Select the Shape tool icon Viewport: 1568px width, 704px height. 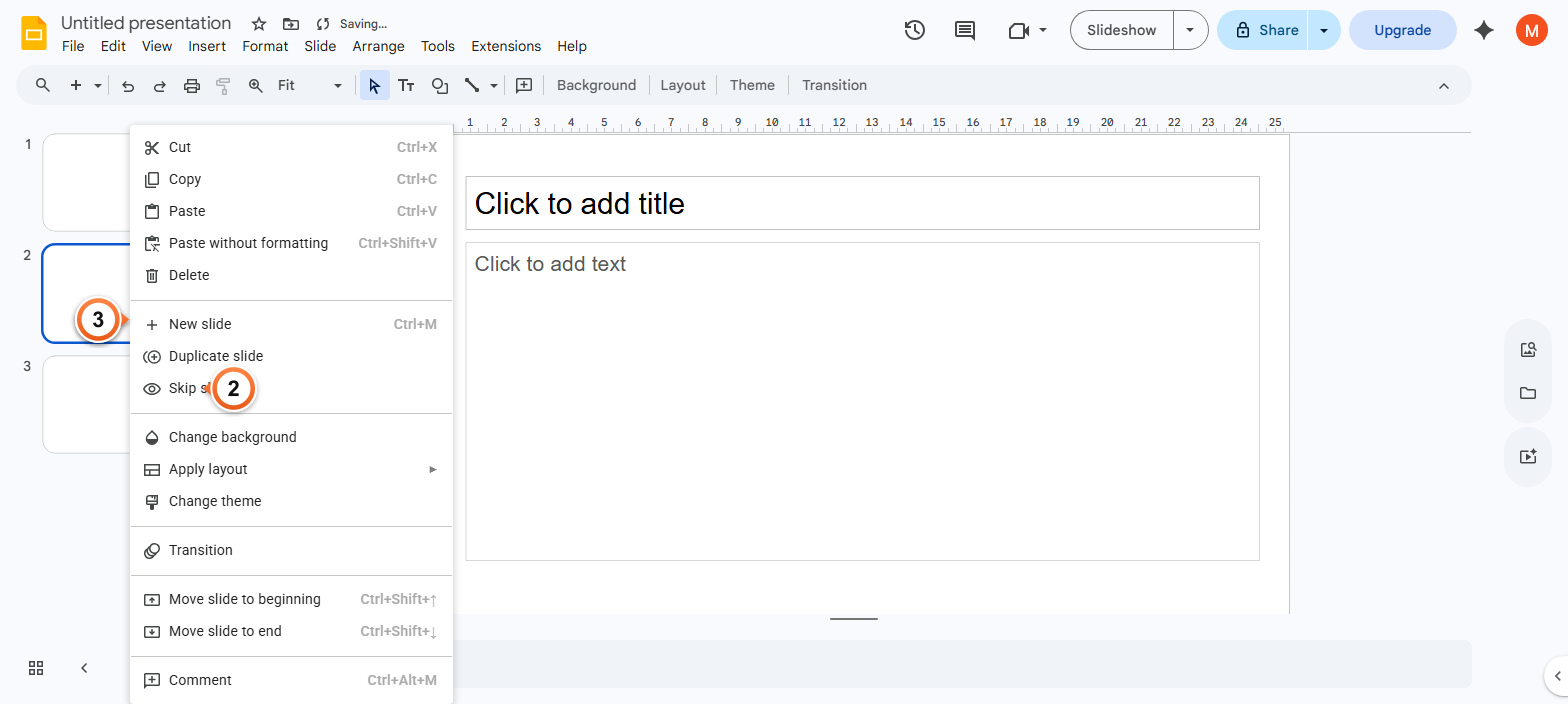click(x=439, y=86)
